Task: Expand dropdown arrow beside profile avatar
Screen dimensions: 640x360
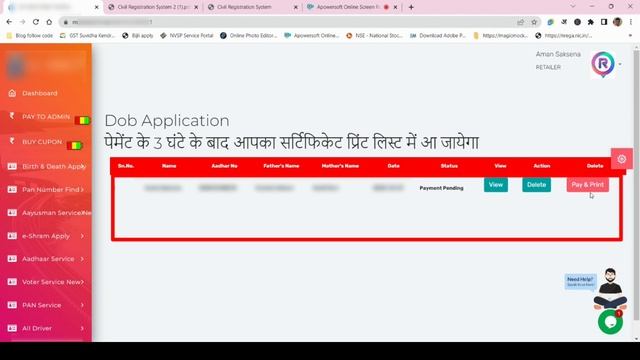Action: 620,64
